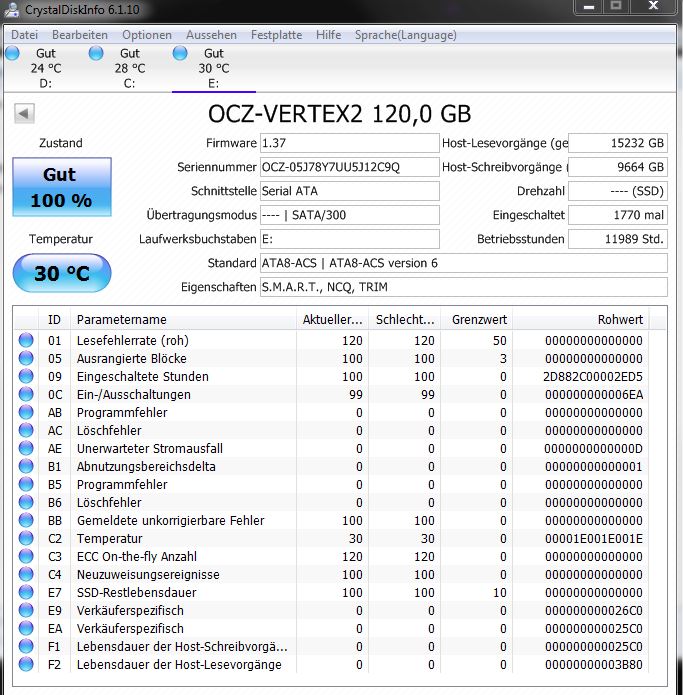Click the Host-Lesevorgänge value 15232 GB
Image resolution: width=683 pixels, height=695 pixels.
618,143
